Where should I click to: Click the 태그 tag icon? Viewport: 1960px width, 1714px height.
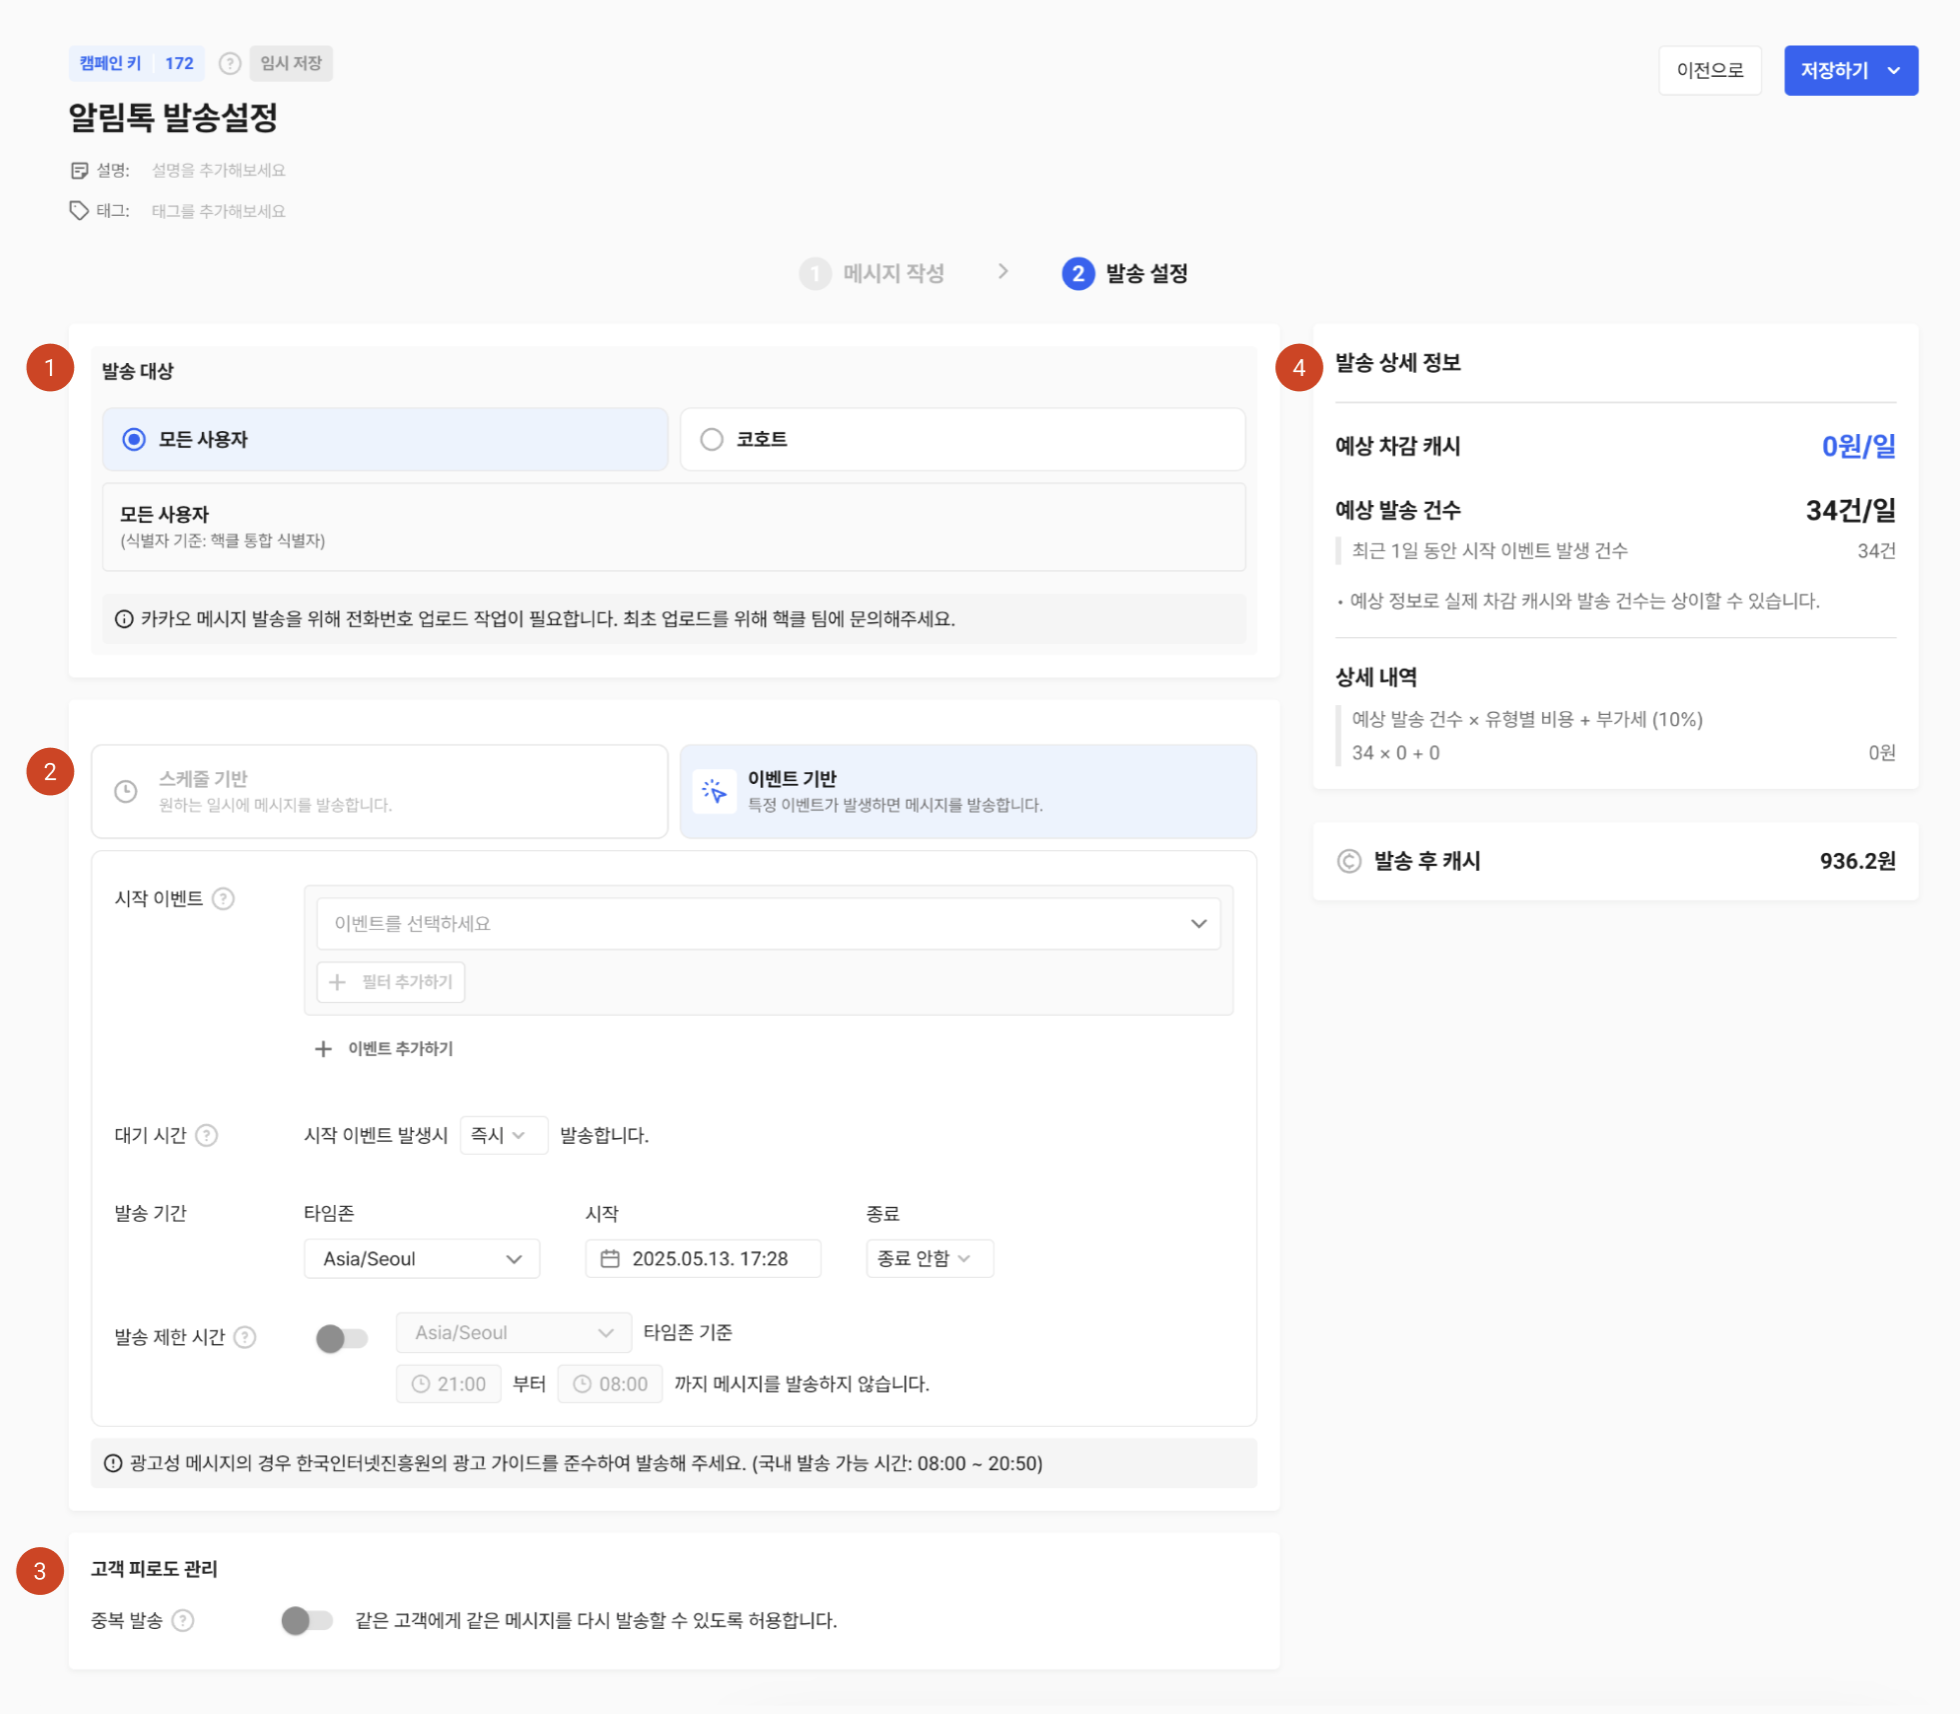pos(79,211)
